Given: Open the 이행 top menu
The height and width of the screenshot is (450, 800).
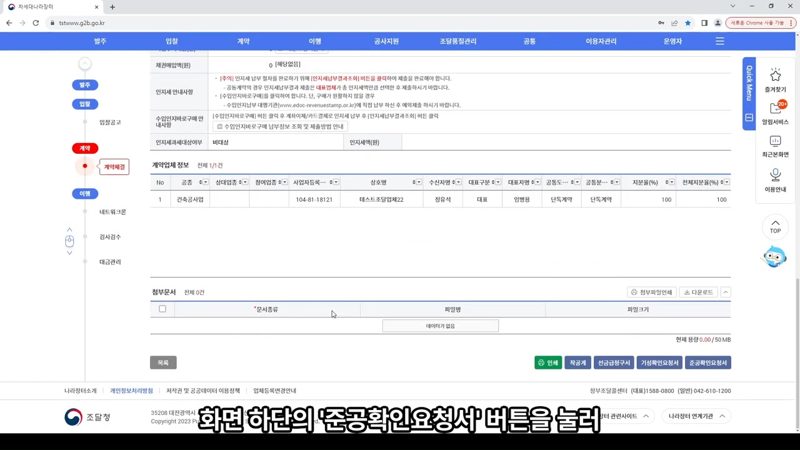Looking at the screenshot, I should coord(315,41).
